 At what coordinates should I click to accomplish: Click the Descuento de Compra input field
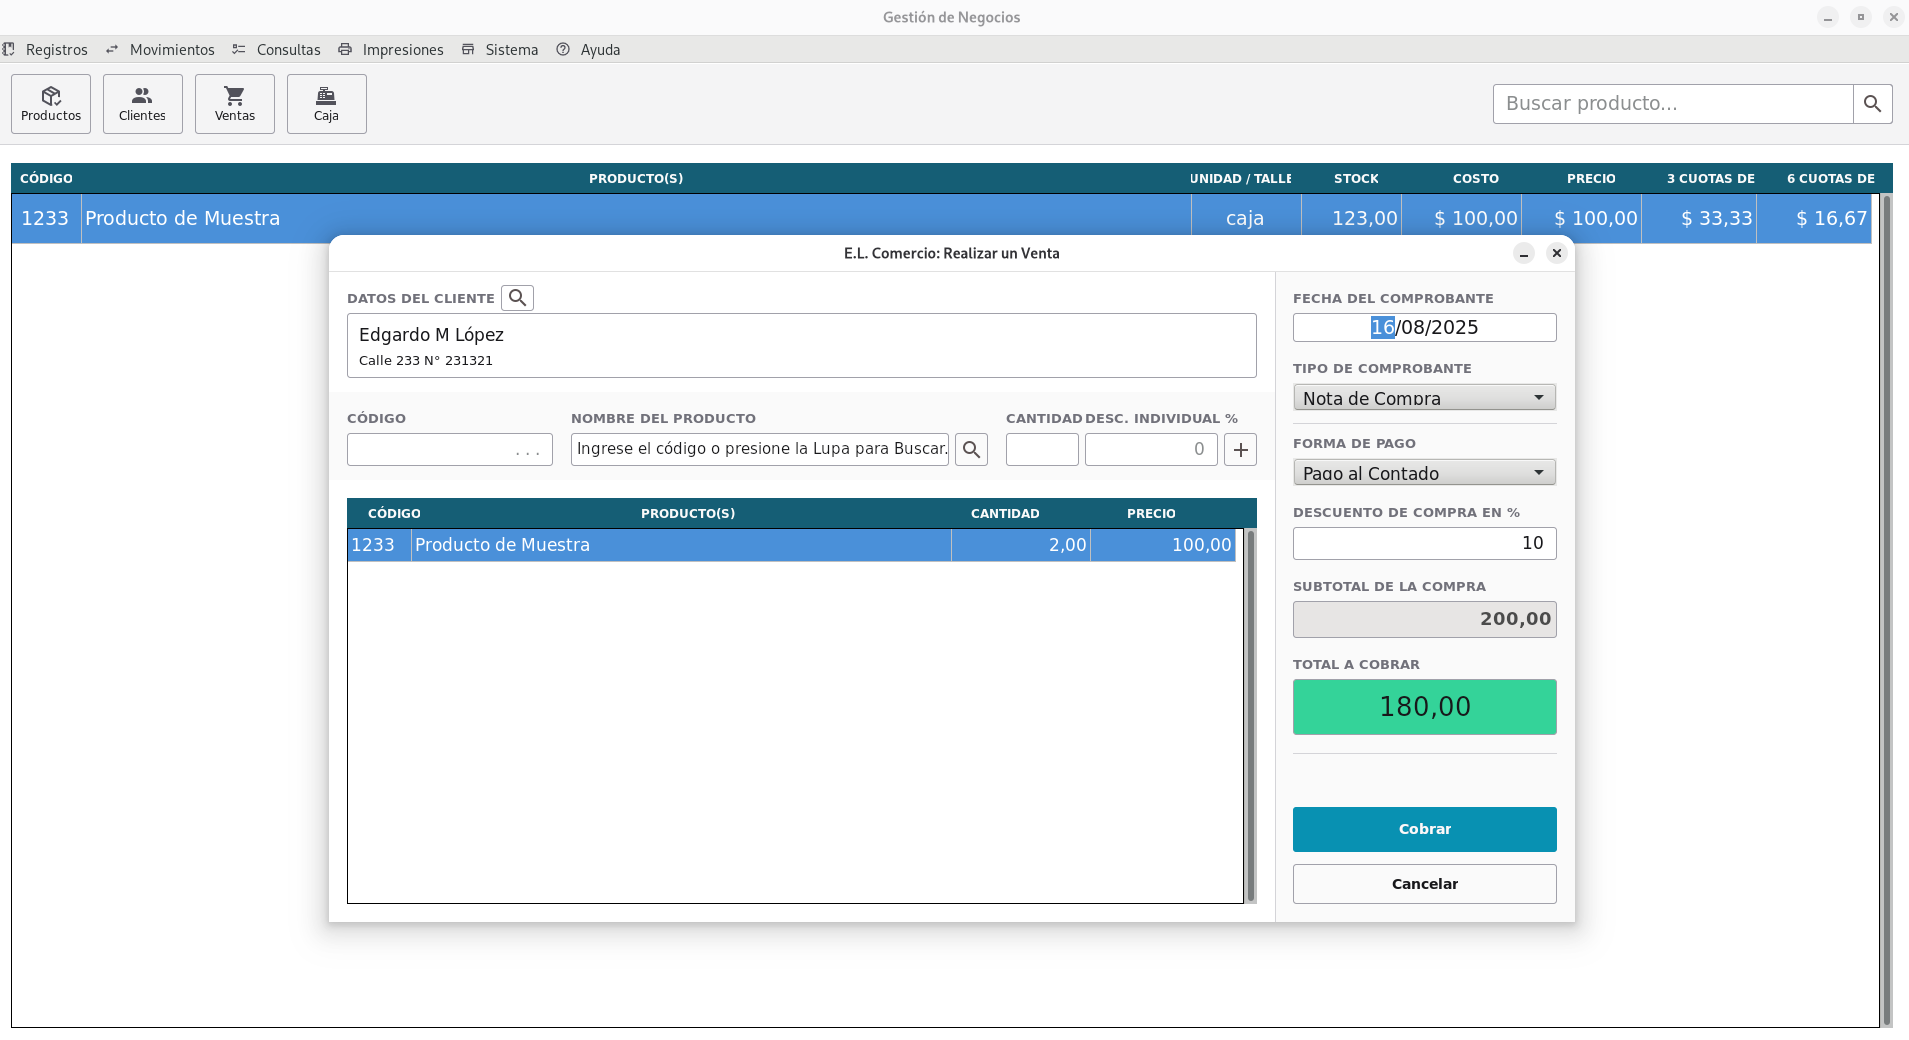click(x=1424, y=543)
